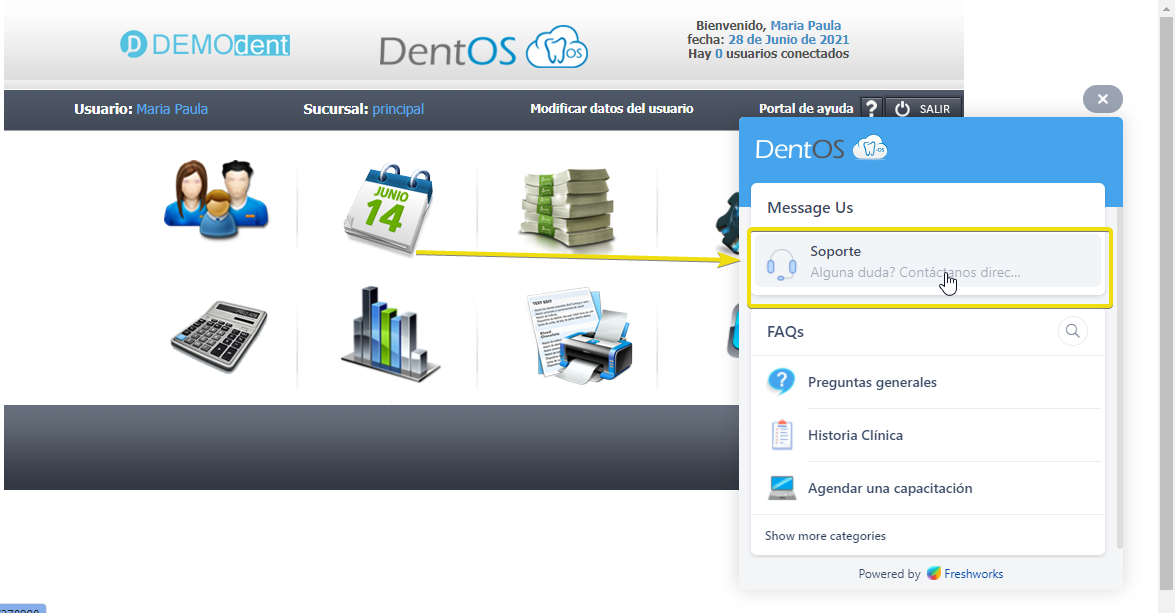Click the Message Us heading
The image size is (1175, 613).
pyautogui.click(x=810, y=208)
